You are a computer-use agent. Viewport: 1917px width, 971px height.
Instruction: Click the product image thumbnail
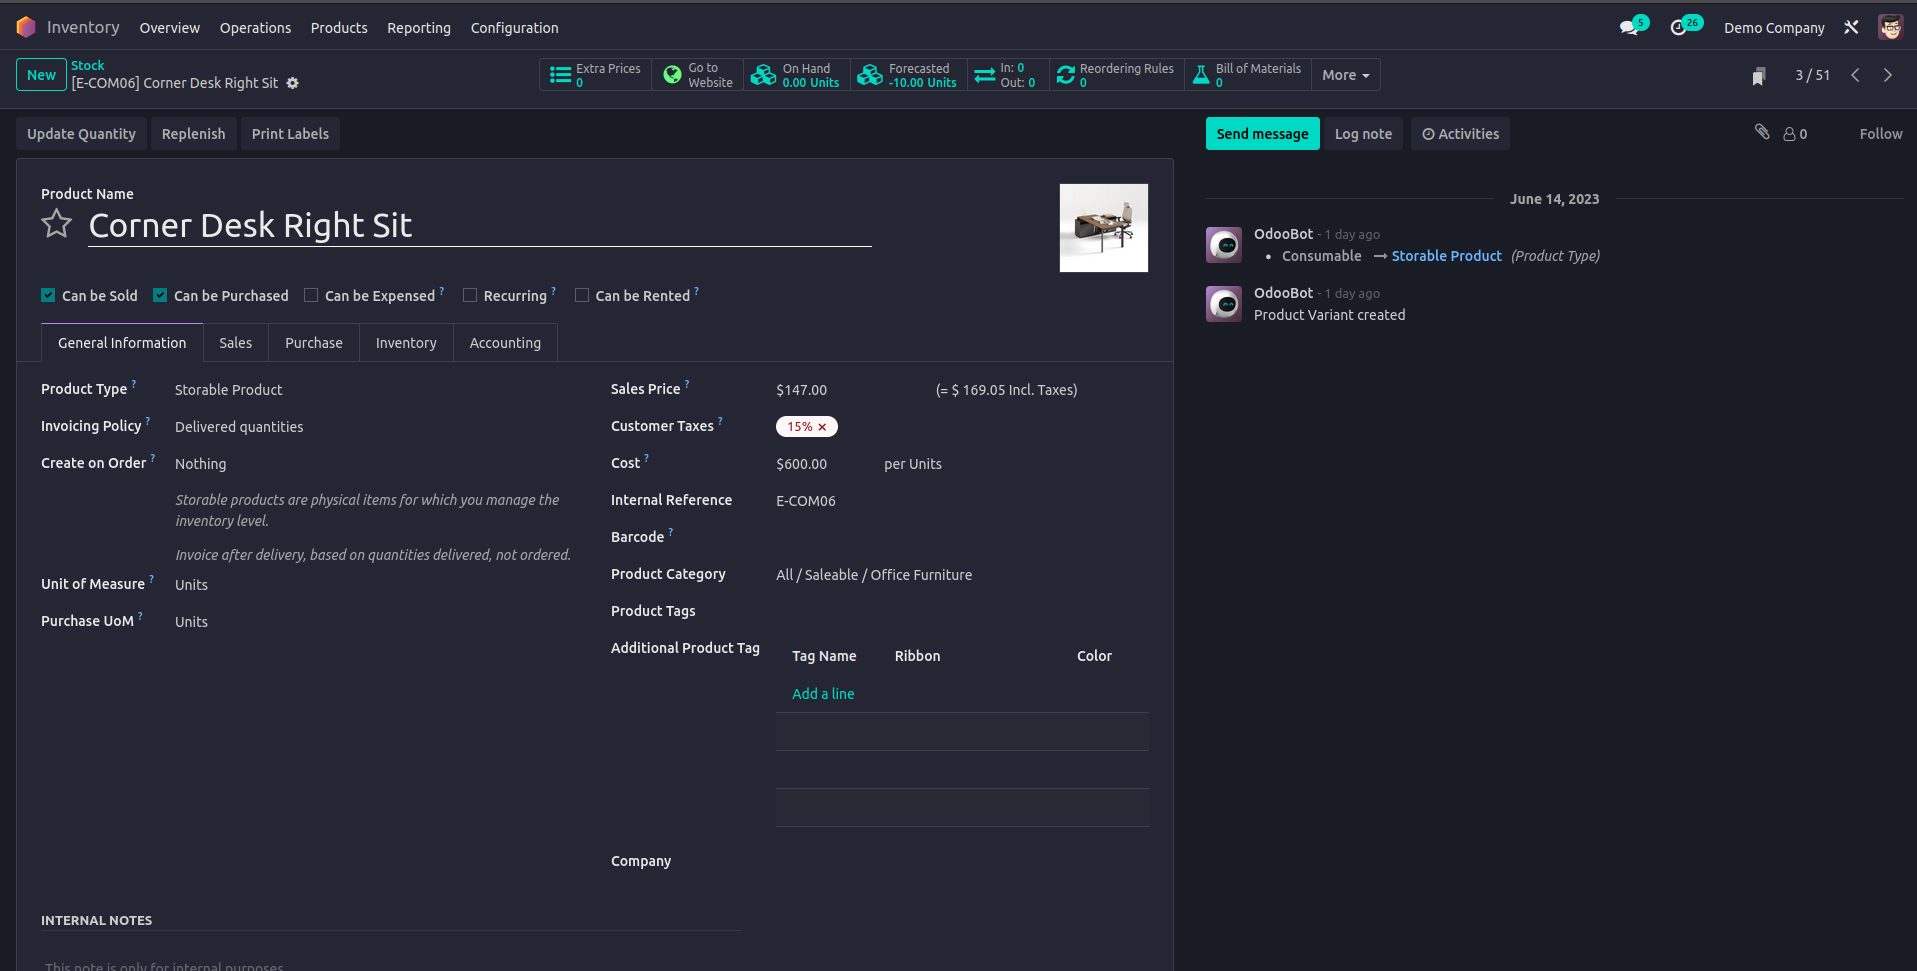tap(1103, 228)
